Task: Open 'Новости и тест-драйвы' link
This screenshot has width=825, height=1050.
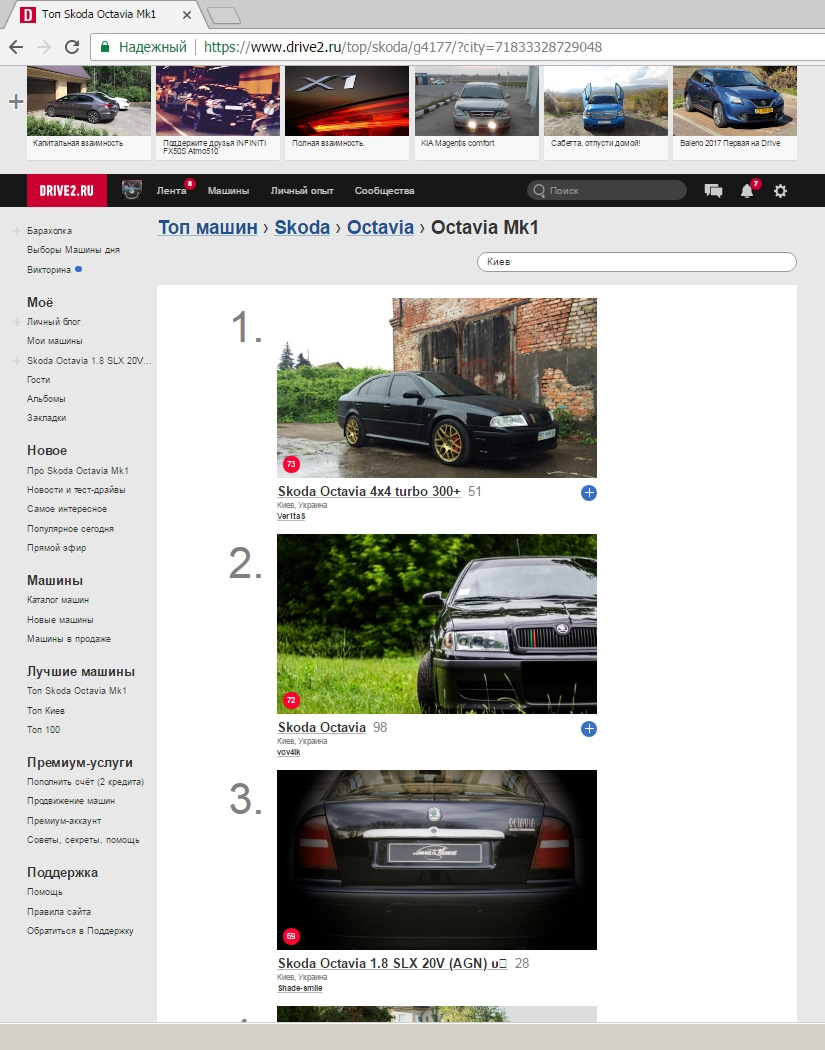Action: tap(76, 490)
